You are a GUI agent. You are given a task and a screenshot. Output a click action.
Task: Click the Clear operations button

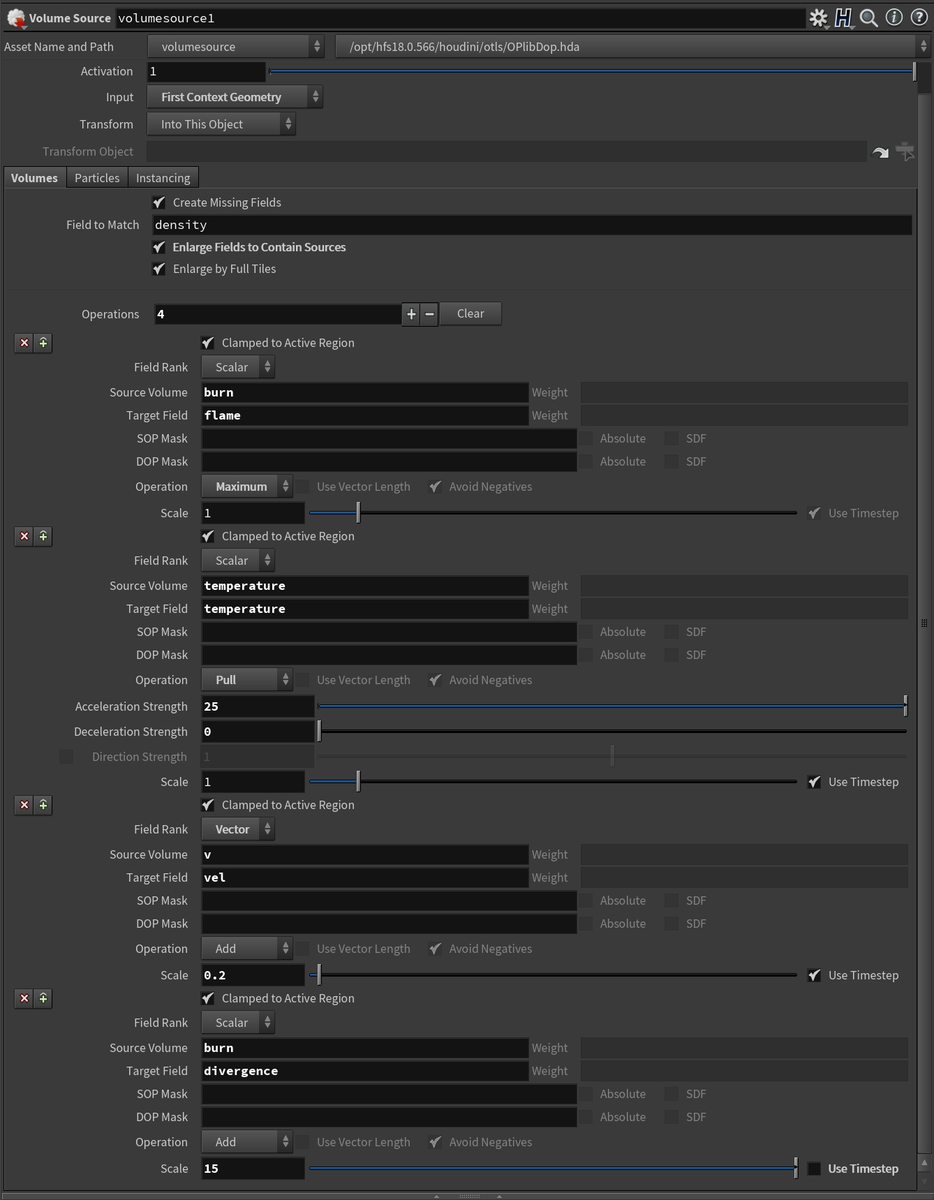point(470,314)
